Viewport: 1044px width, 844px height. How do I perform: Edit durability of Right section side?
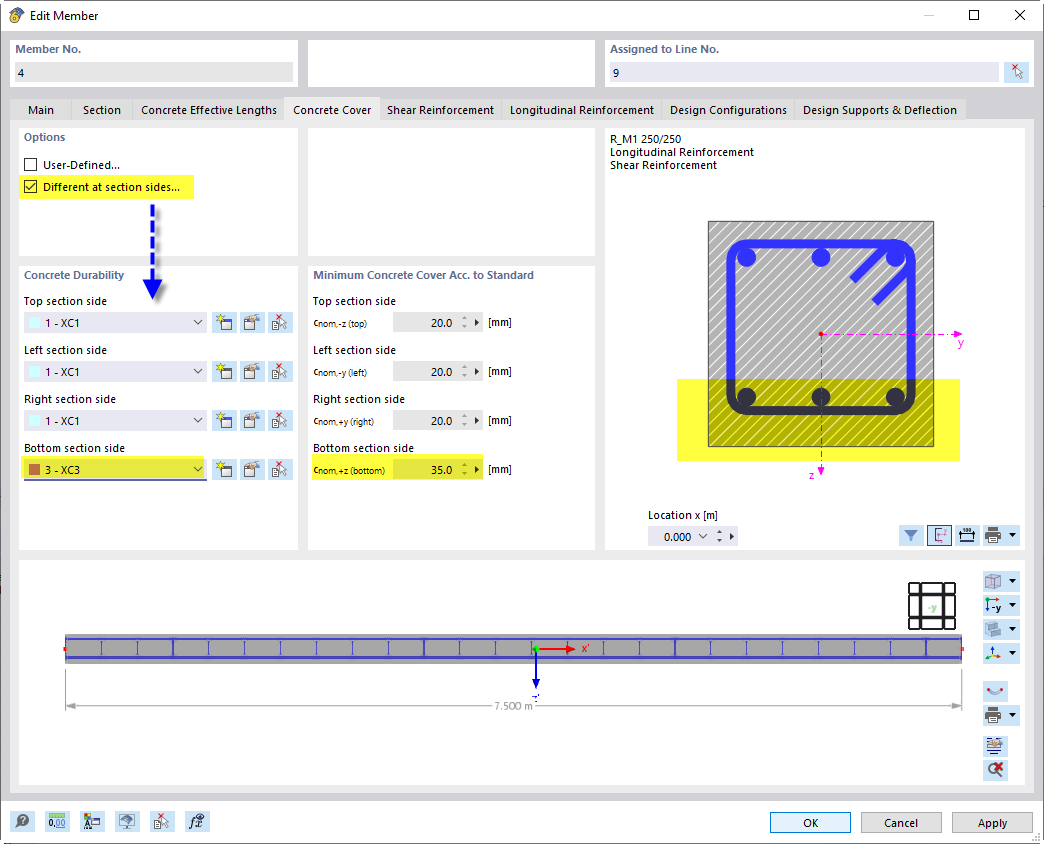point(252,421)
